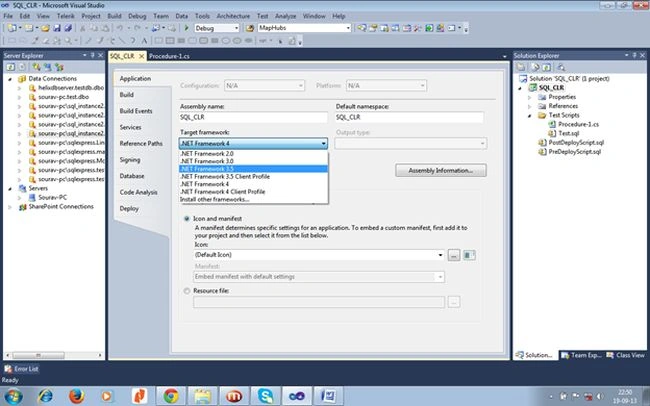This screenshot has width=650, height=406.
Task: Open Skype from the taskbar
Action: pos(265,396)
